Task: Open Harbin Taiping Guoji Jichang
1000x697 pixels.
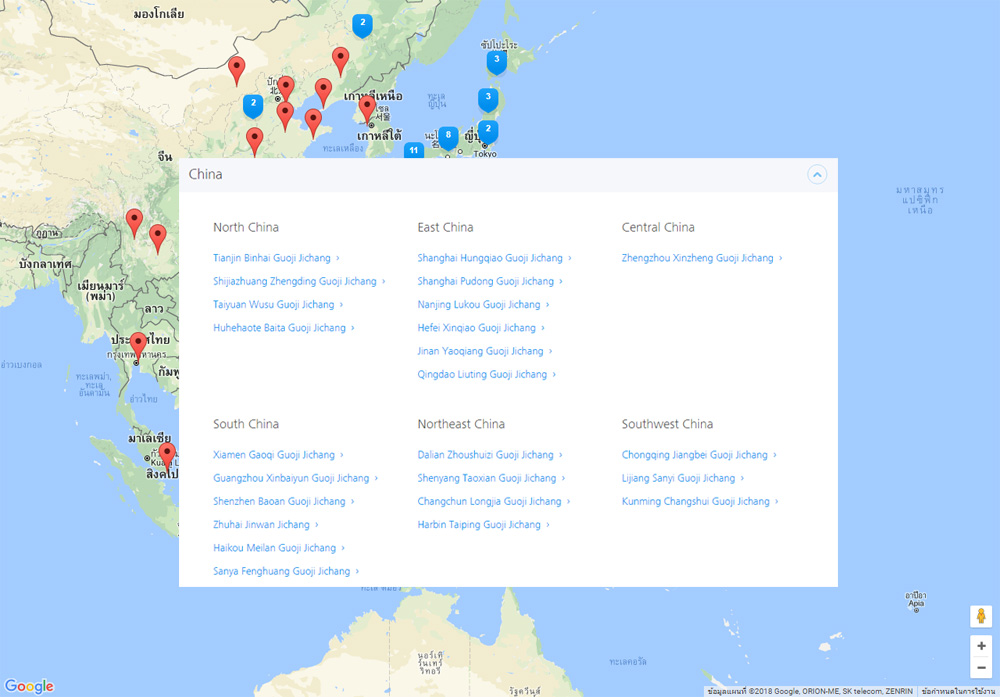Action: [479, 525]
